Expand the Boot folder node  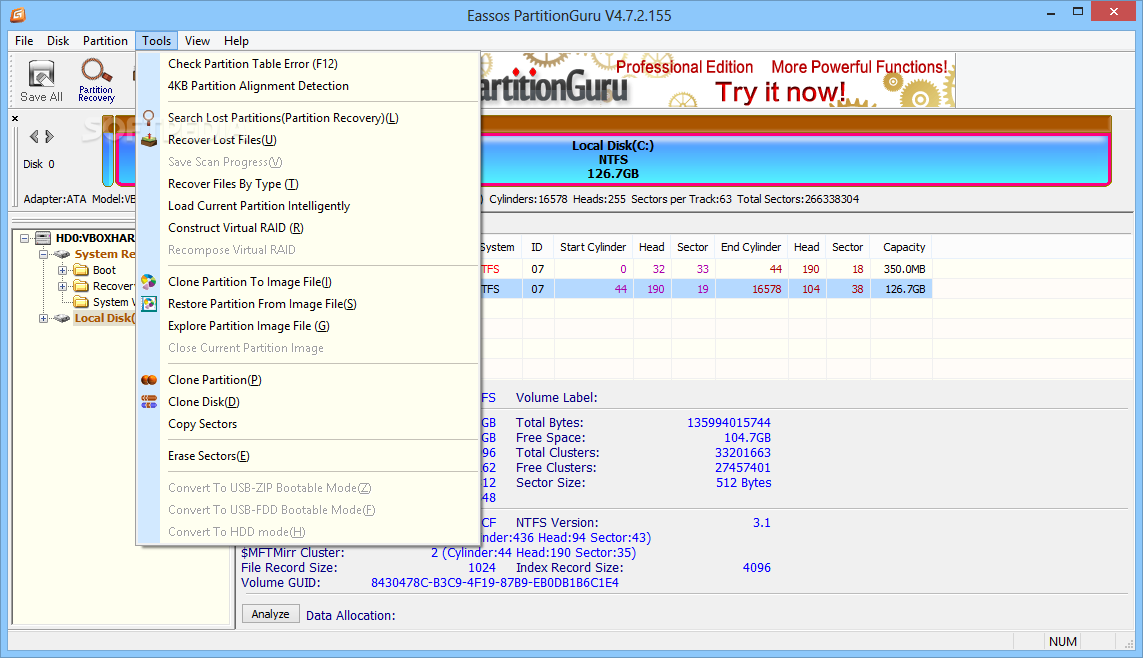[63, 270]
